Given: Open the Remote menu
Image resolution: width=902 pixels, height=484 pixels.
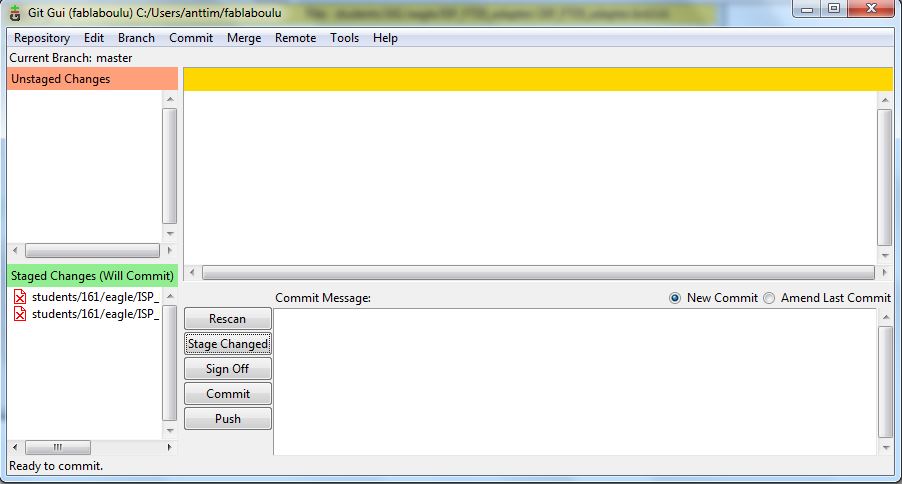Looking at the screenshot, I should 296,38.
